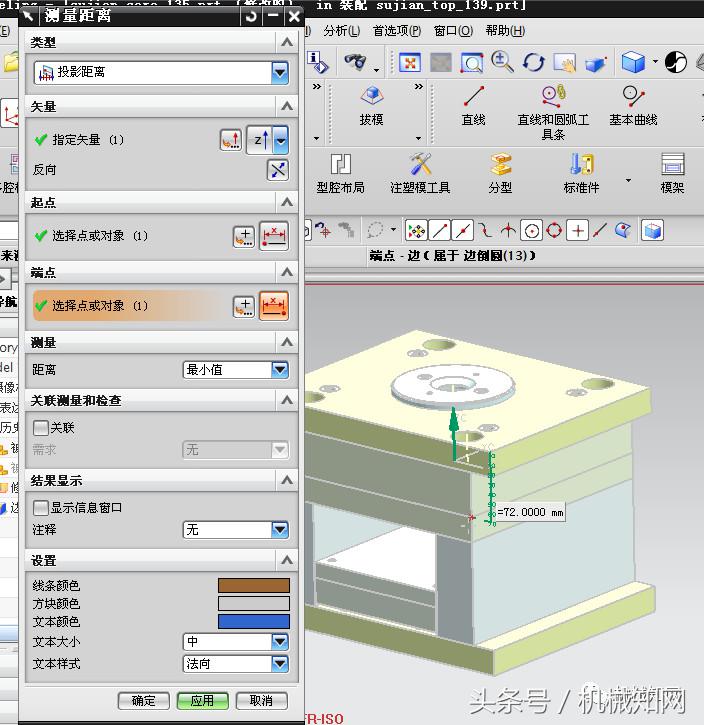Expand the 文本样式 法向 dropdown
Screen dimensions: 704x725
pyautogui.click(x=279, y=664)
